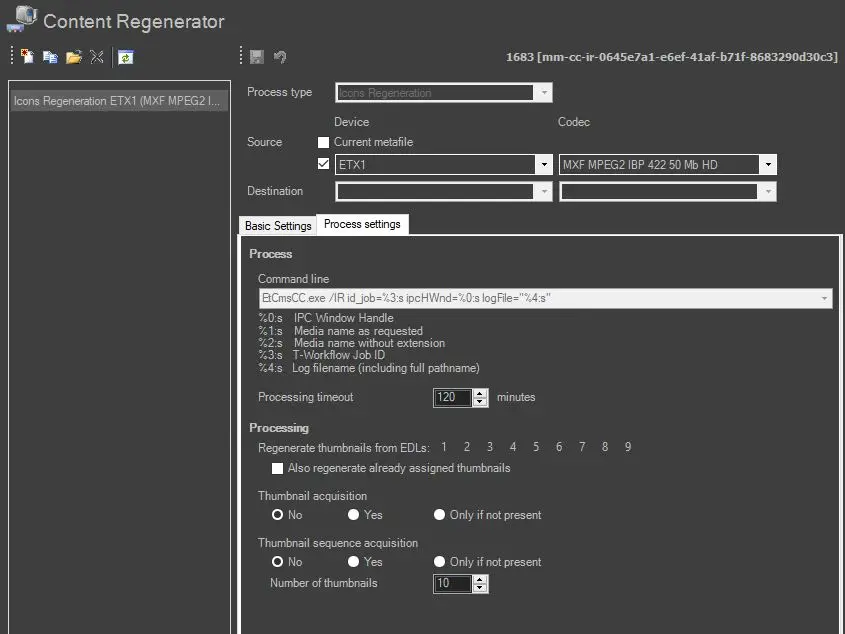Choose Only if not present for sequence acquisition
The image size is (845, 634).
click(x=440, y=562)
